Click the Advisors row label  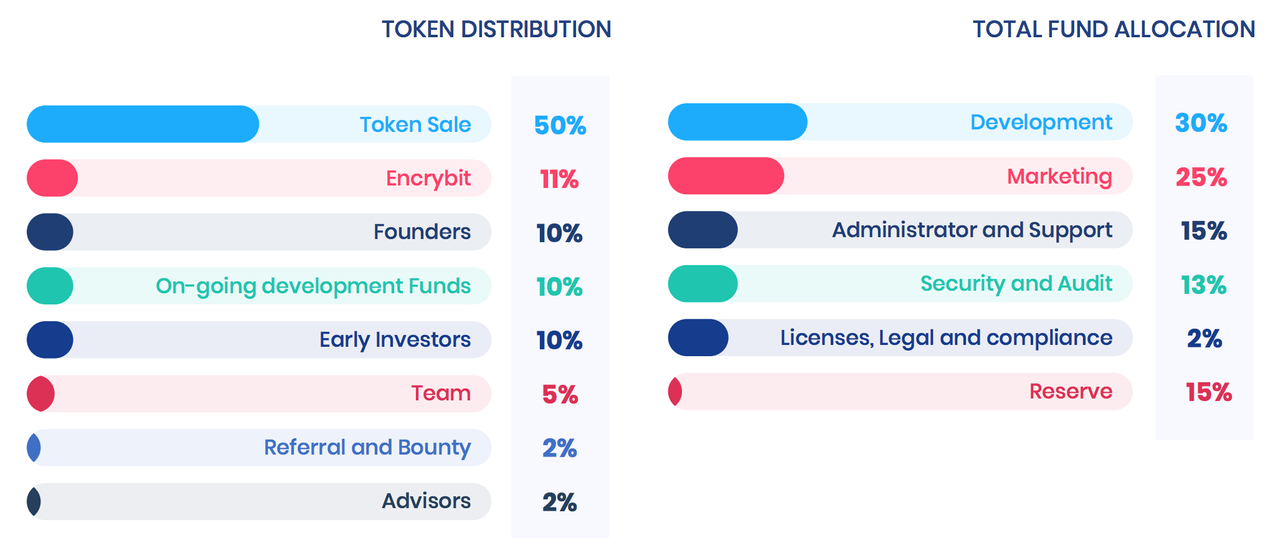coord(426,501)
